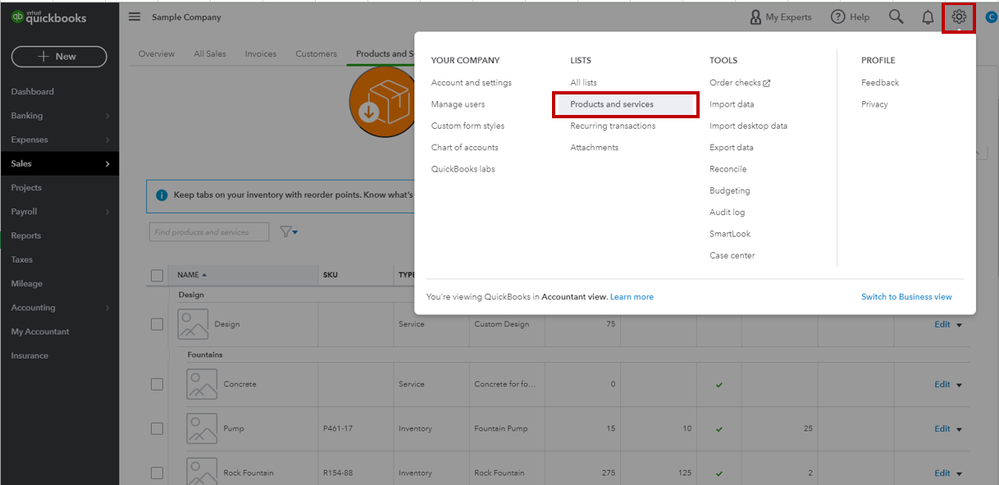Open Case center
Image resolution: width=999 pixels, height=485 pixels.
pyautogui.click(x=732, y=256)
